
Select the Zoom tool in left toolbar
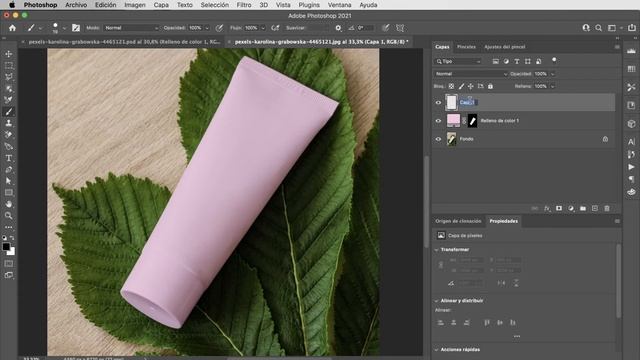click(9, 216)
